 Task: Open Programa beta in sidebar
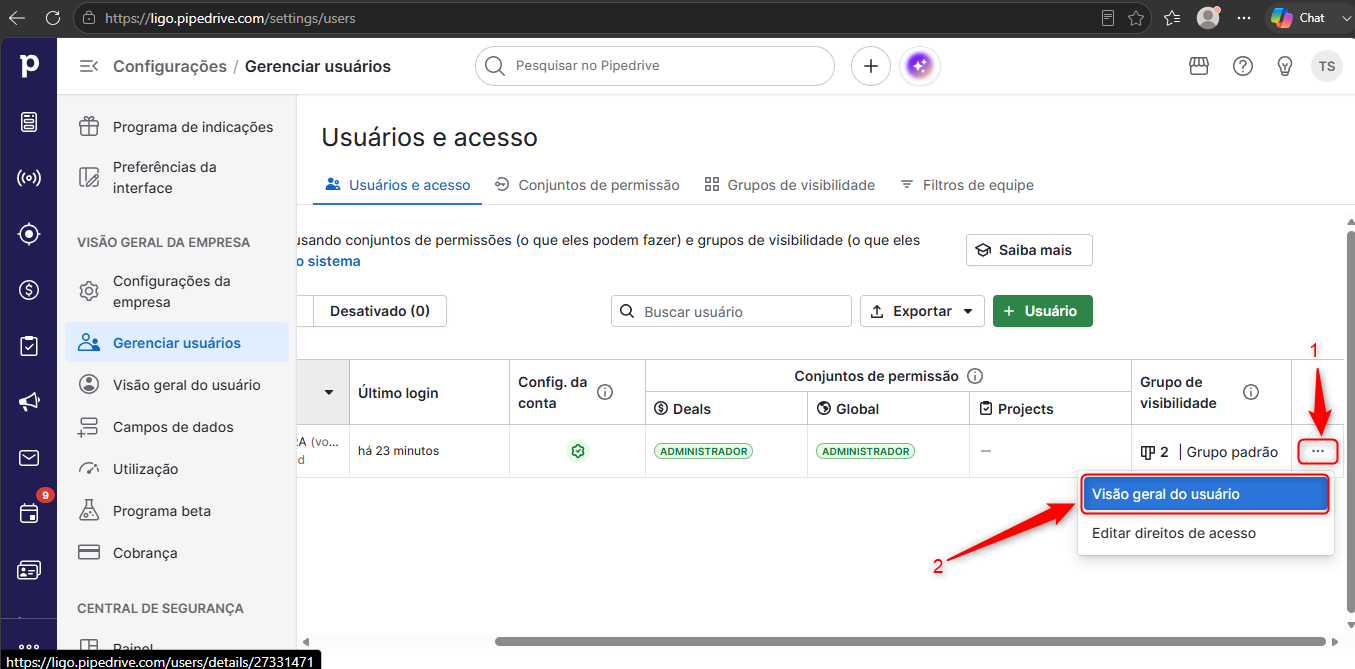pyautogui.click(x=176, y=511)
